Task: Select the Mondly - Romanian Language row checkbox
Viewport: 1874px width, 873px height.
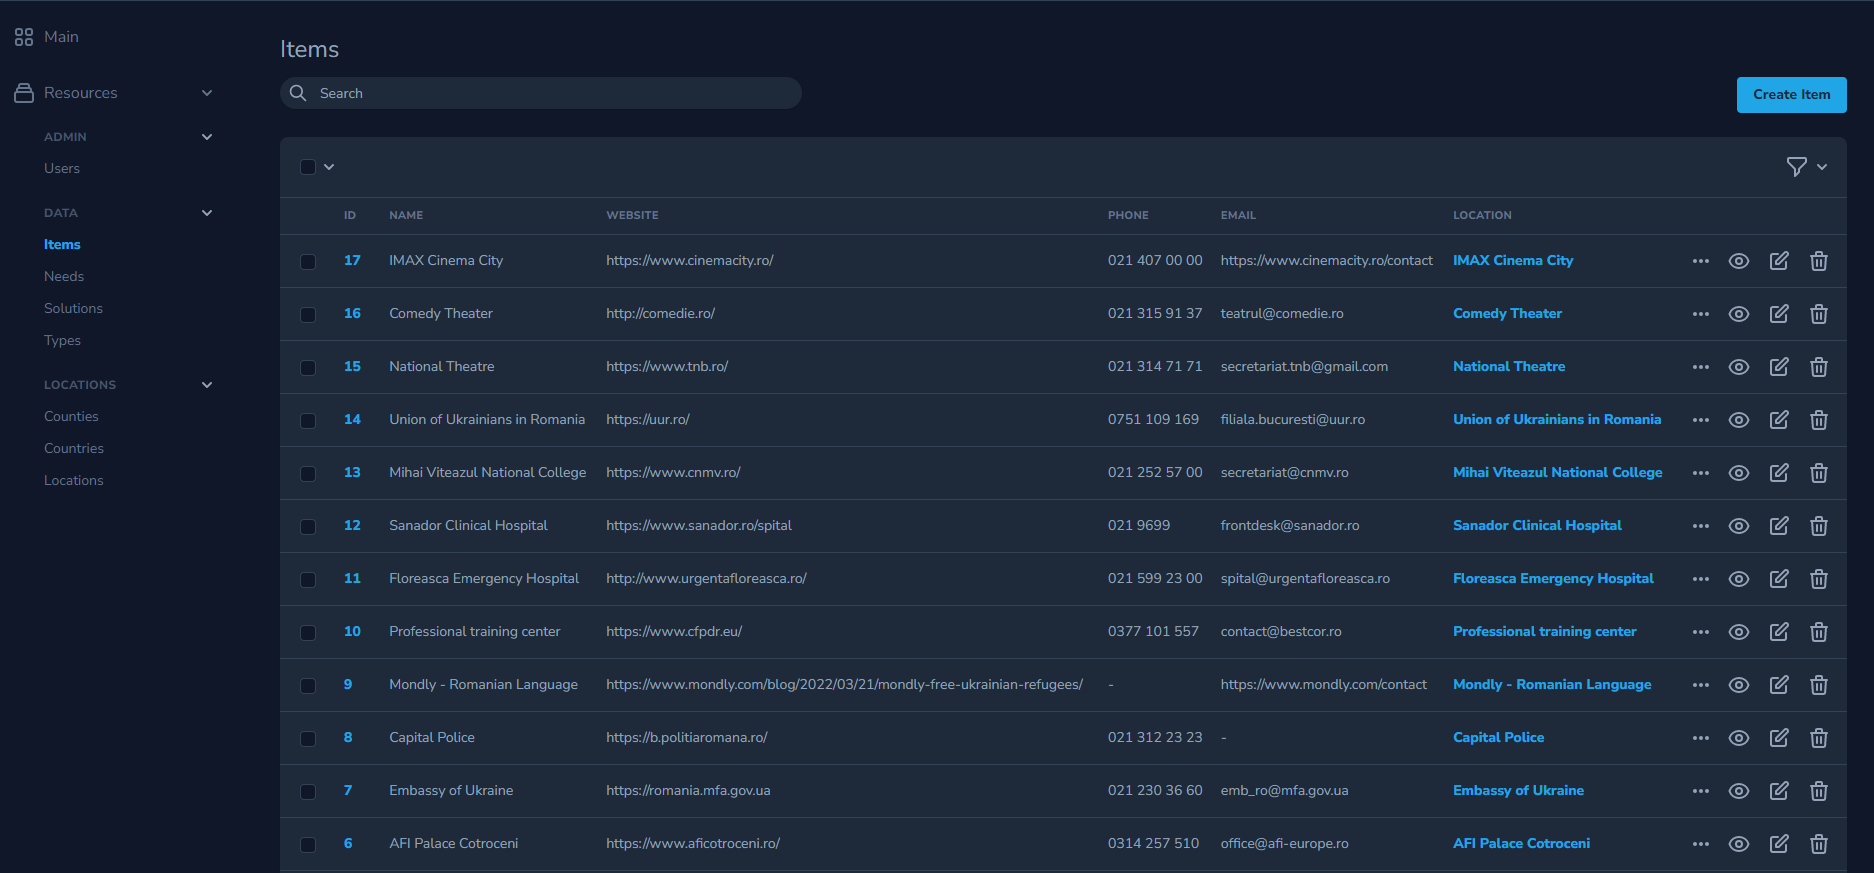Action: tap(308, 686)
